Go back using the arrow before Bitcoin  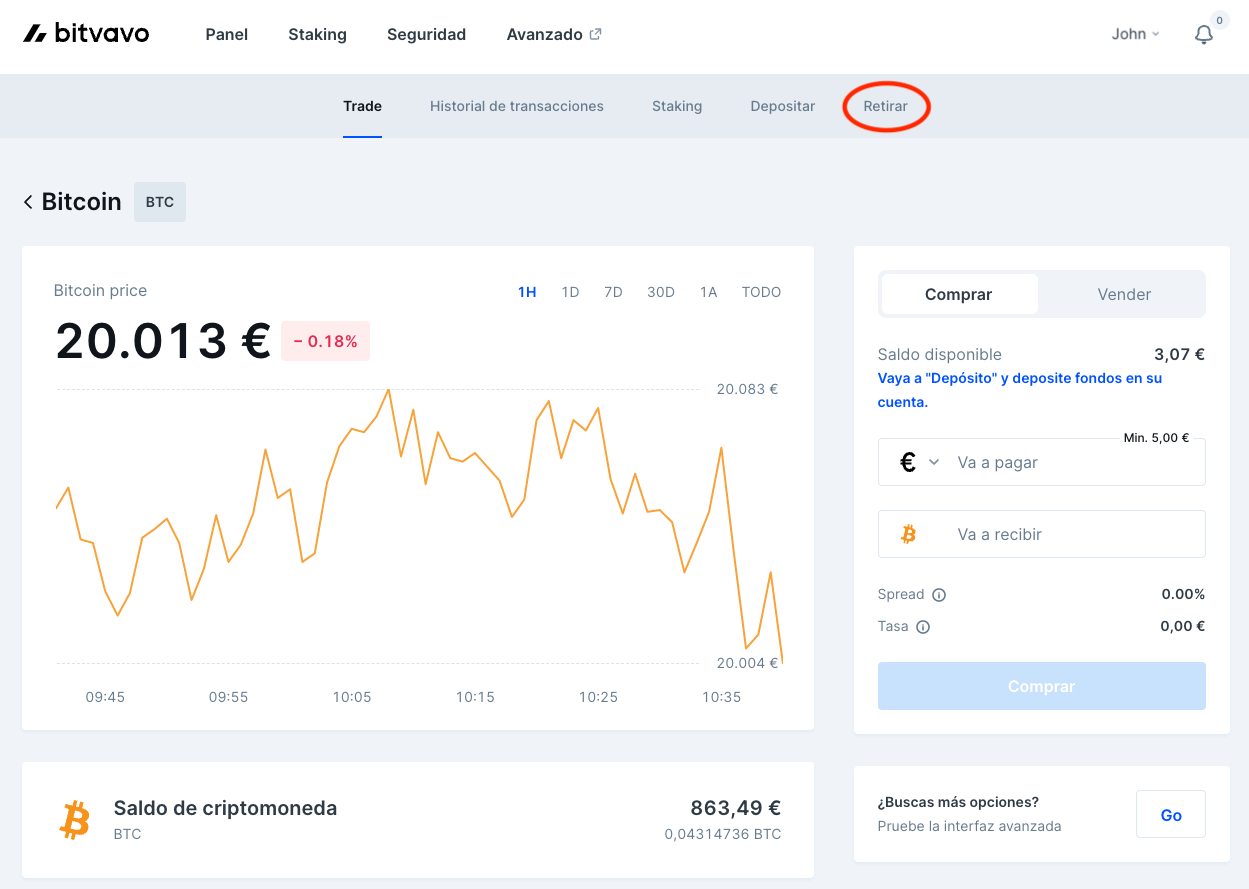coord(28,202)
